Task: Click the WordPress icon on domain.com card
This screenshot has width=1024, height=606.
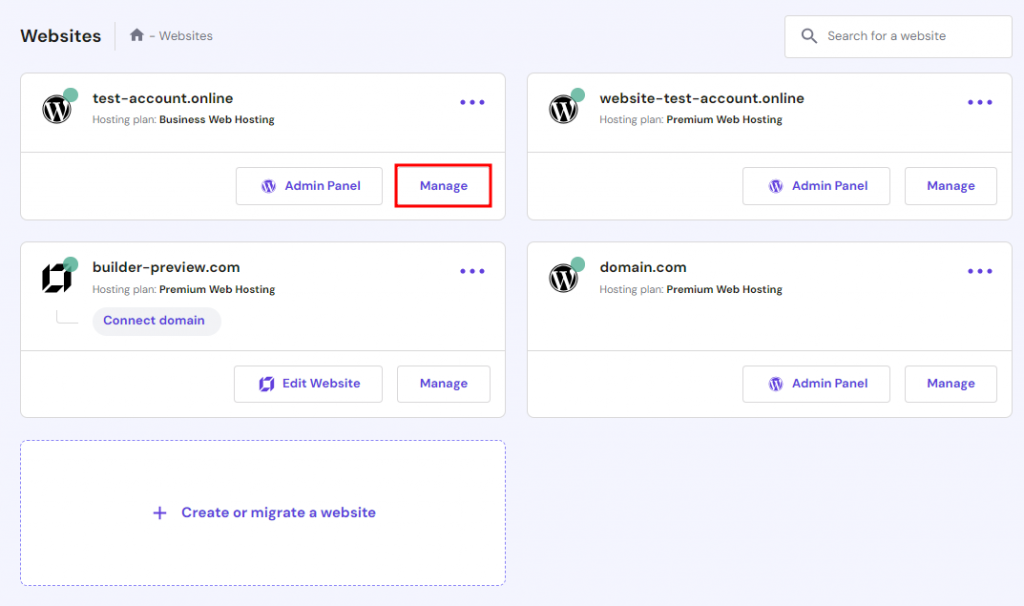Action: [565, 278]
